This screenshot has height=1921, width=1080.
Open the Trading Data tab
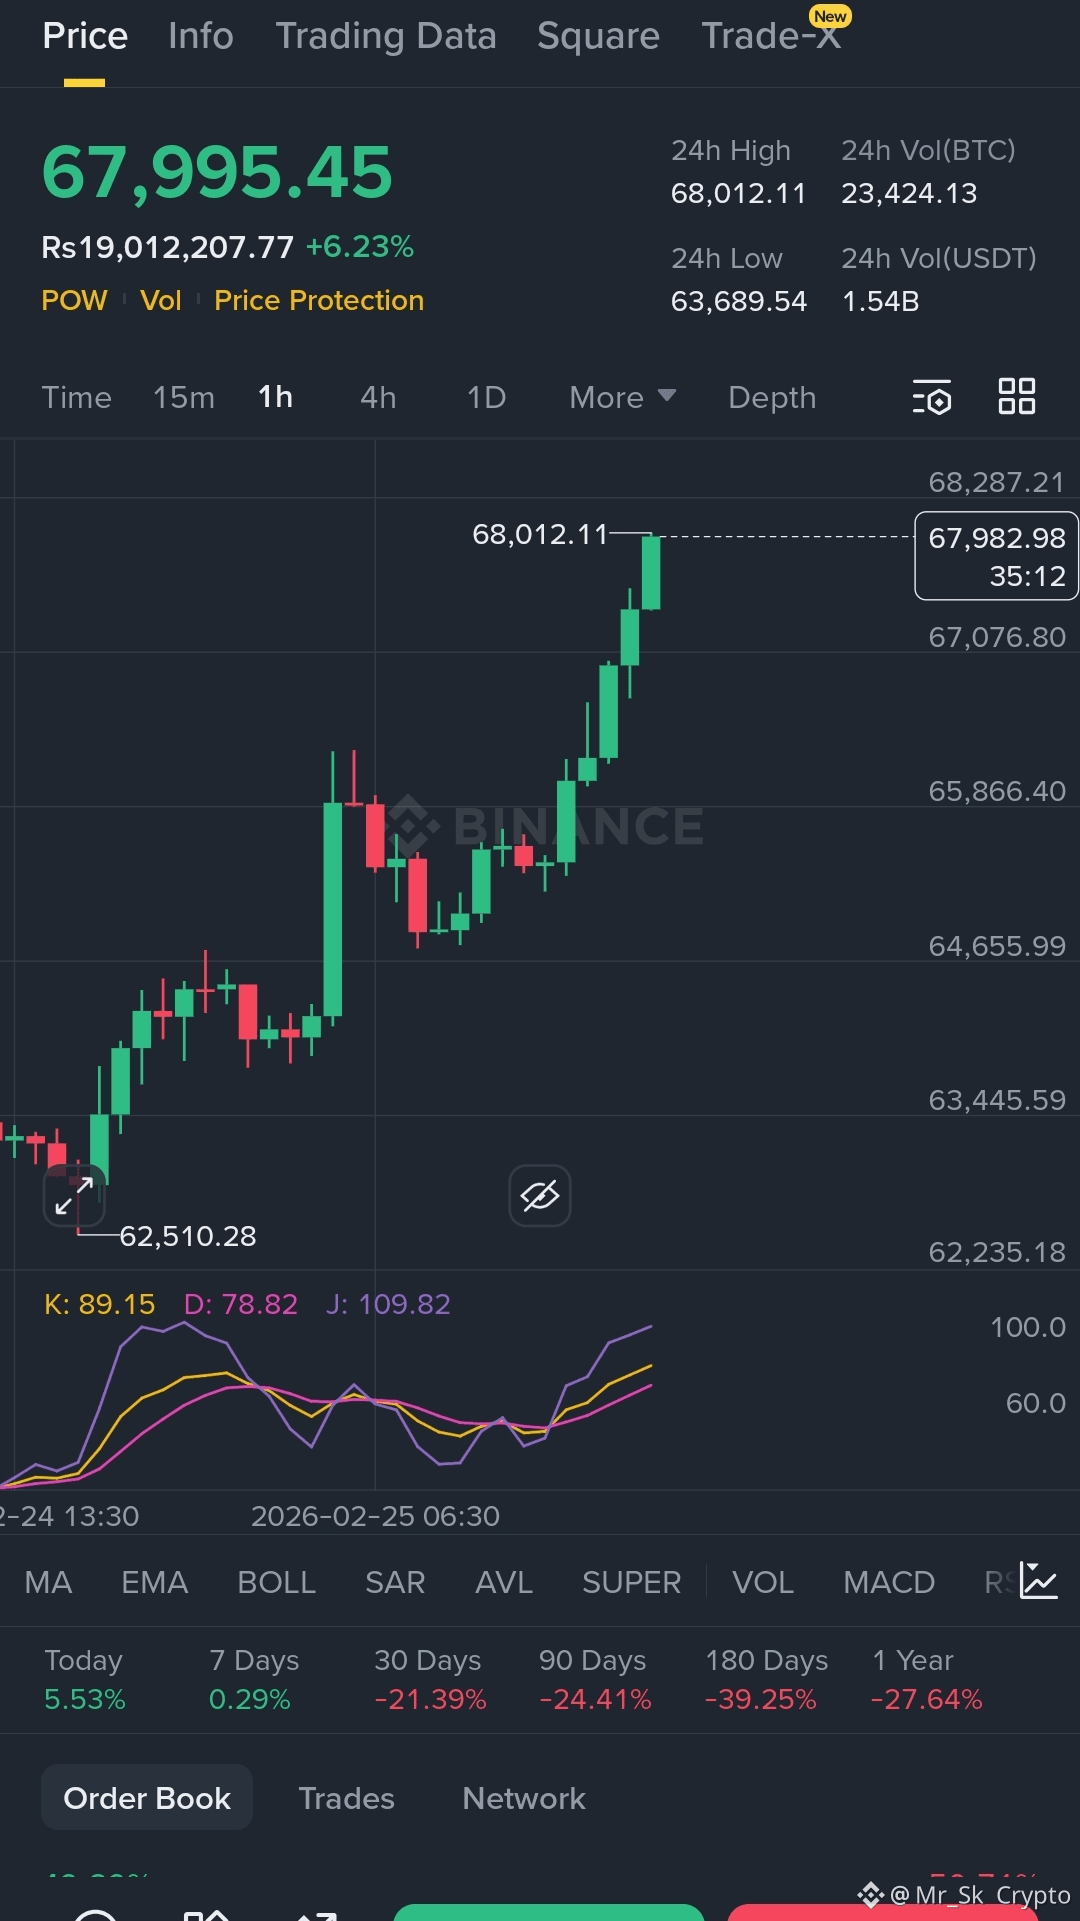386,36
